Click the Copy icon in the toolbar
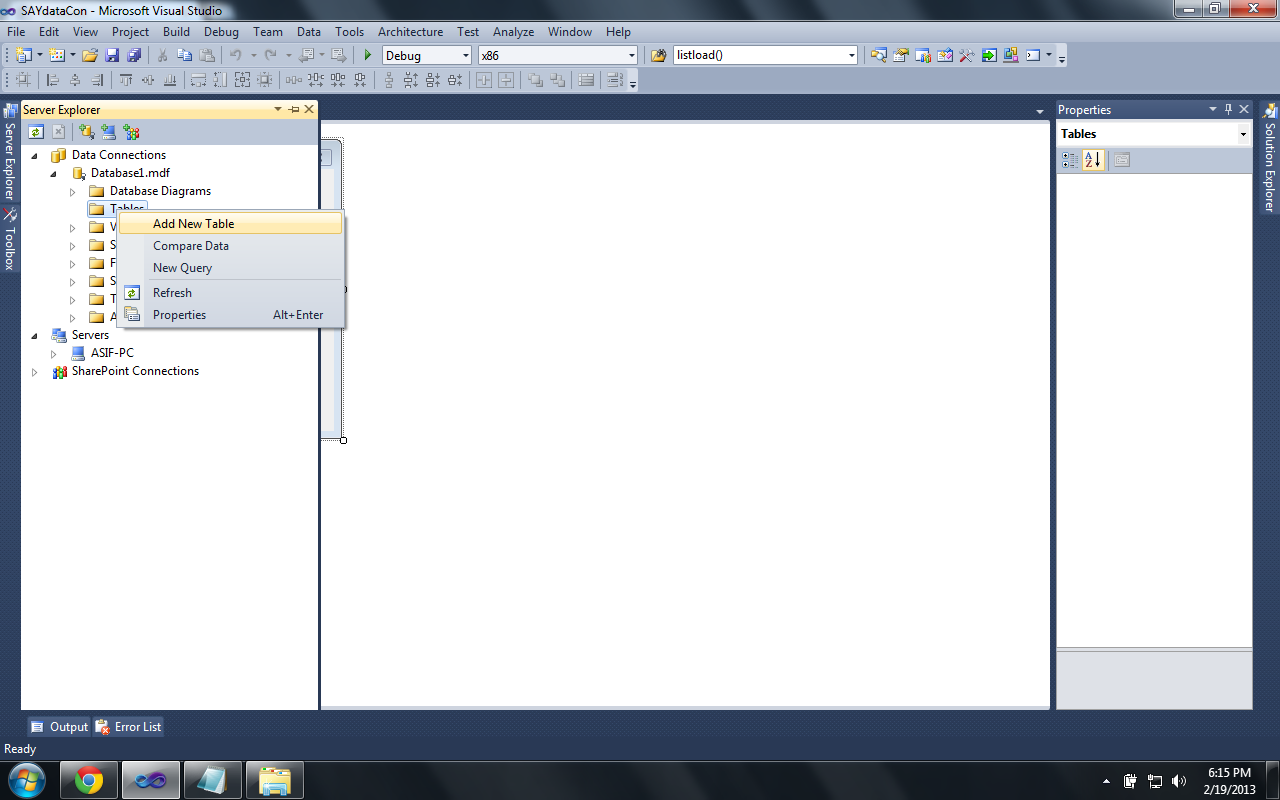 [x=185, y=55]
